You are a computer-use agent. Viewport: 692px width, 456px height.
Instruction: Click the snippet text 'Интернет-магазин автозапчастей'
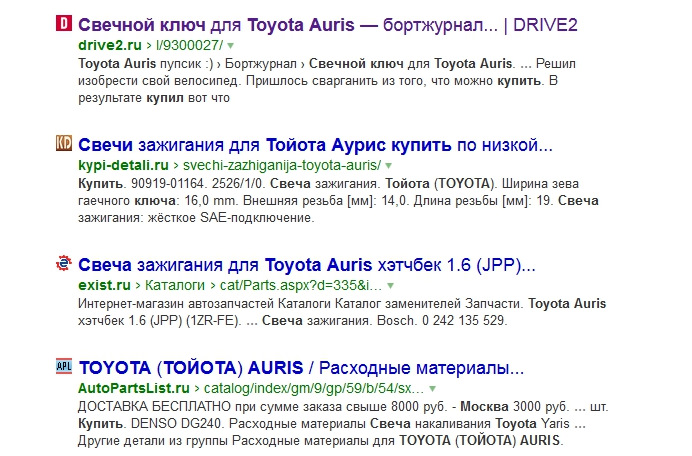[x=176, y=303]
